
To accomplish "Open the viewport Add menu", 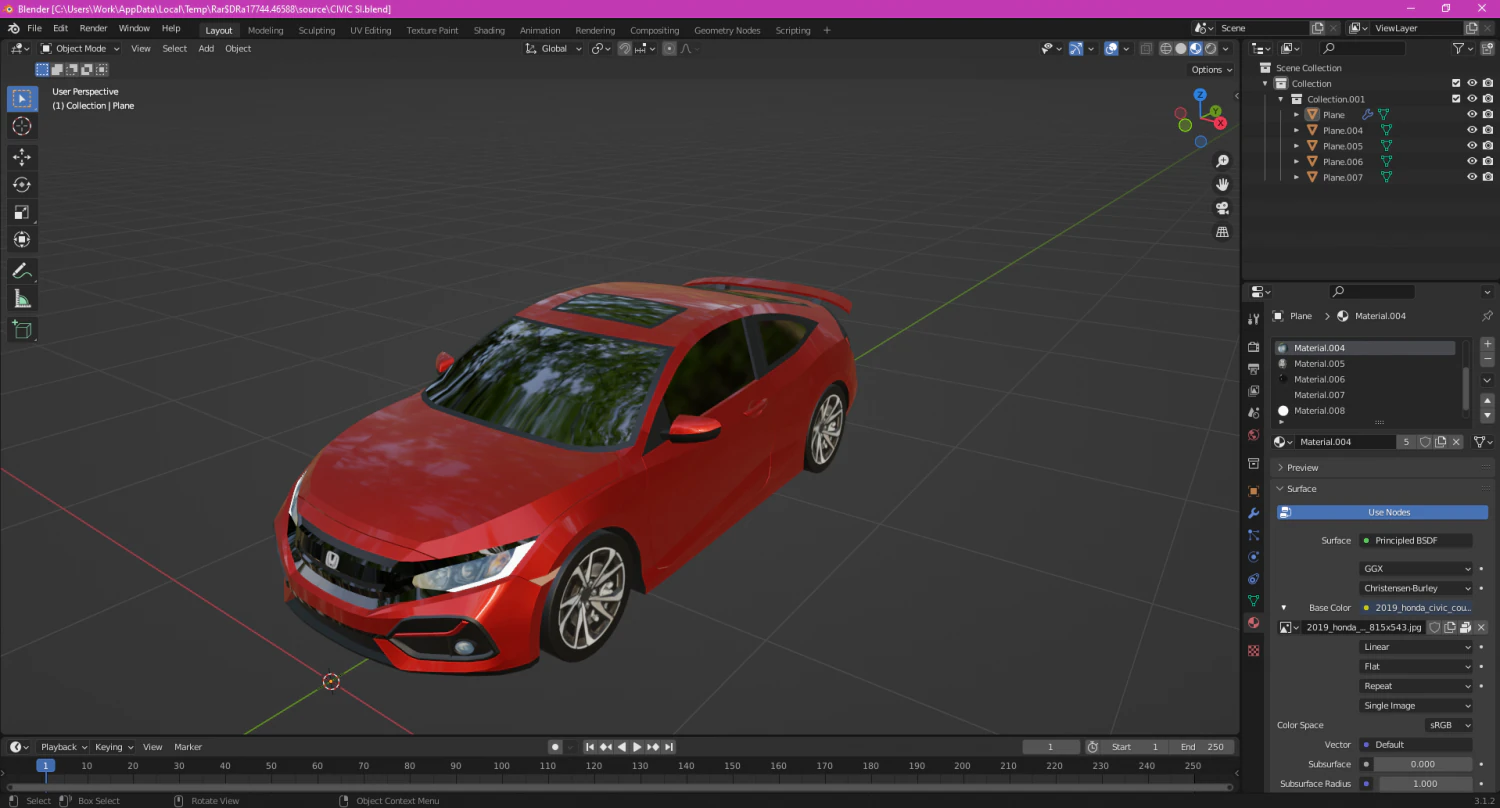I will tap(206, 48).
